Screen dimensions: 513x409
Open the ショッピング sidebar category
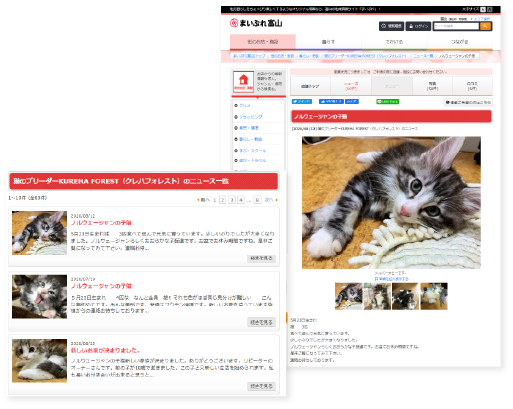pos(251,117)
